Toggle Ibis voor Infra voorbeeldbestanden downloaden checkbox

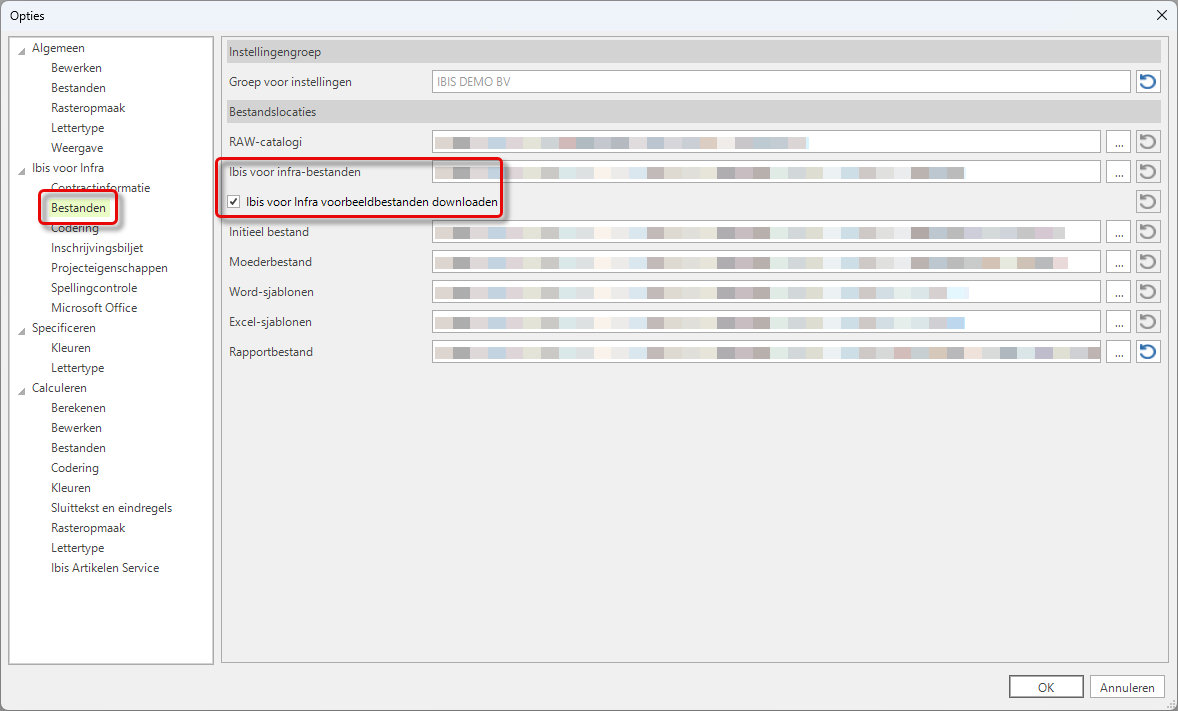(x=234, y=202)
